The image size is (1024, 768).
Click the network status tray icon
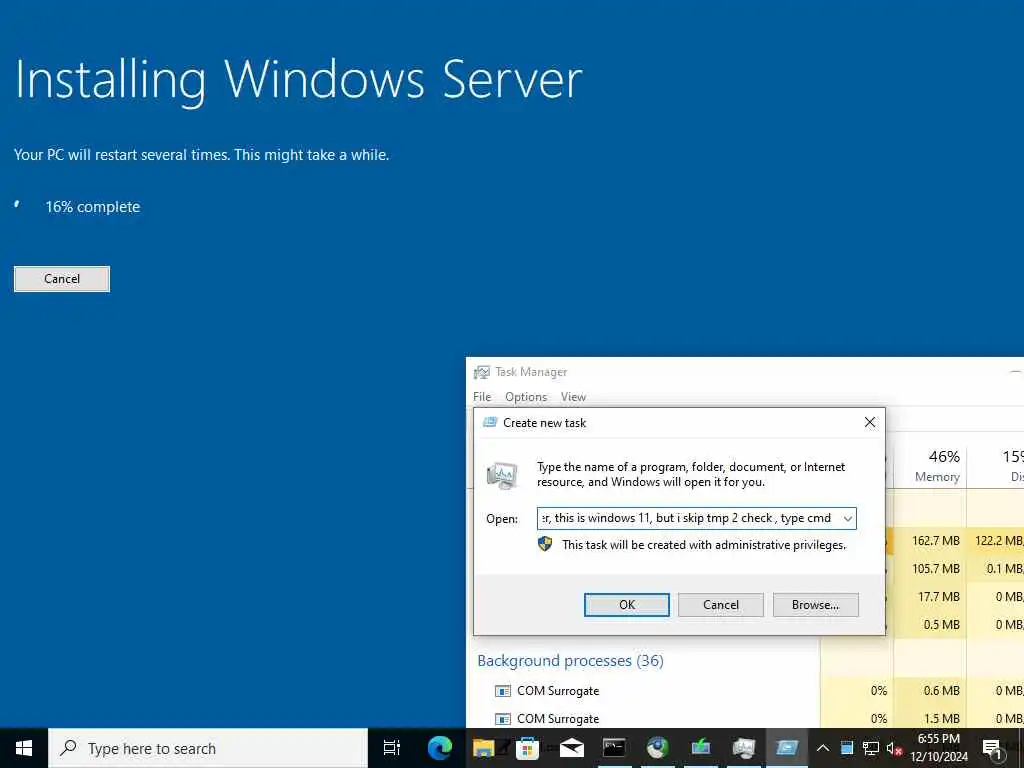[871, 748]
